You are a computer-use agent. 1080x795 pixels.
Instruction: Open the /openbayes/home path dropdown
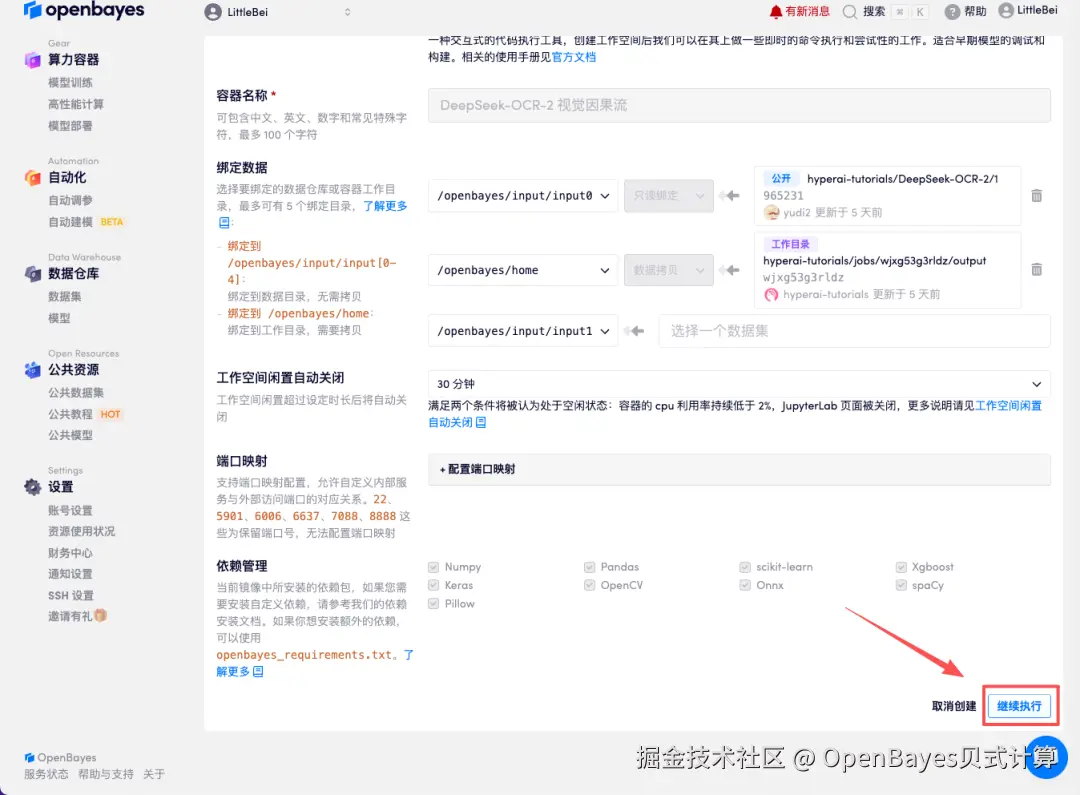pos(523,270)
